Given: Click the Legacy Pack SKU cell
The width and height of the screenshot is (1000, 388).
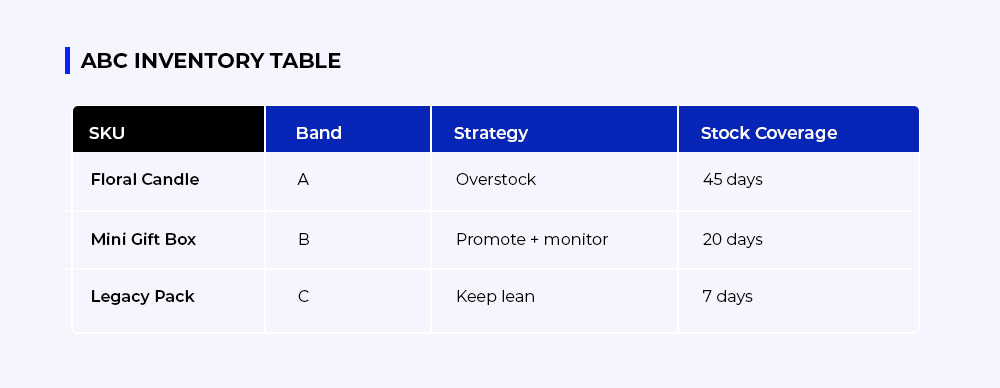Looking at the screenshot, I should [x=168, y=301].
